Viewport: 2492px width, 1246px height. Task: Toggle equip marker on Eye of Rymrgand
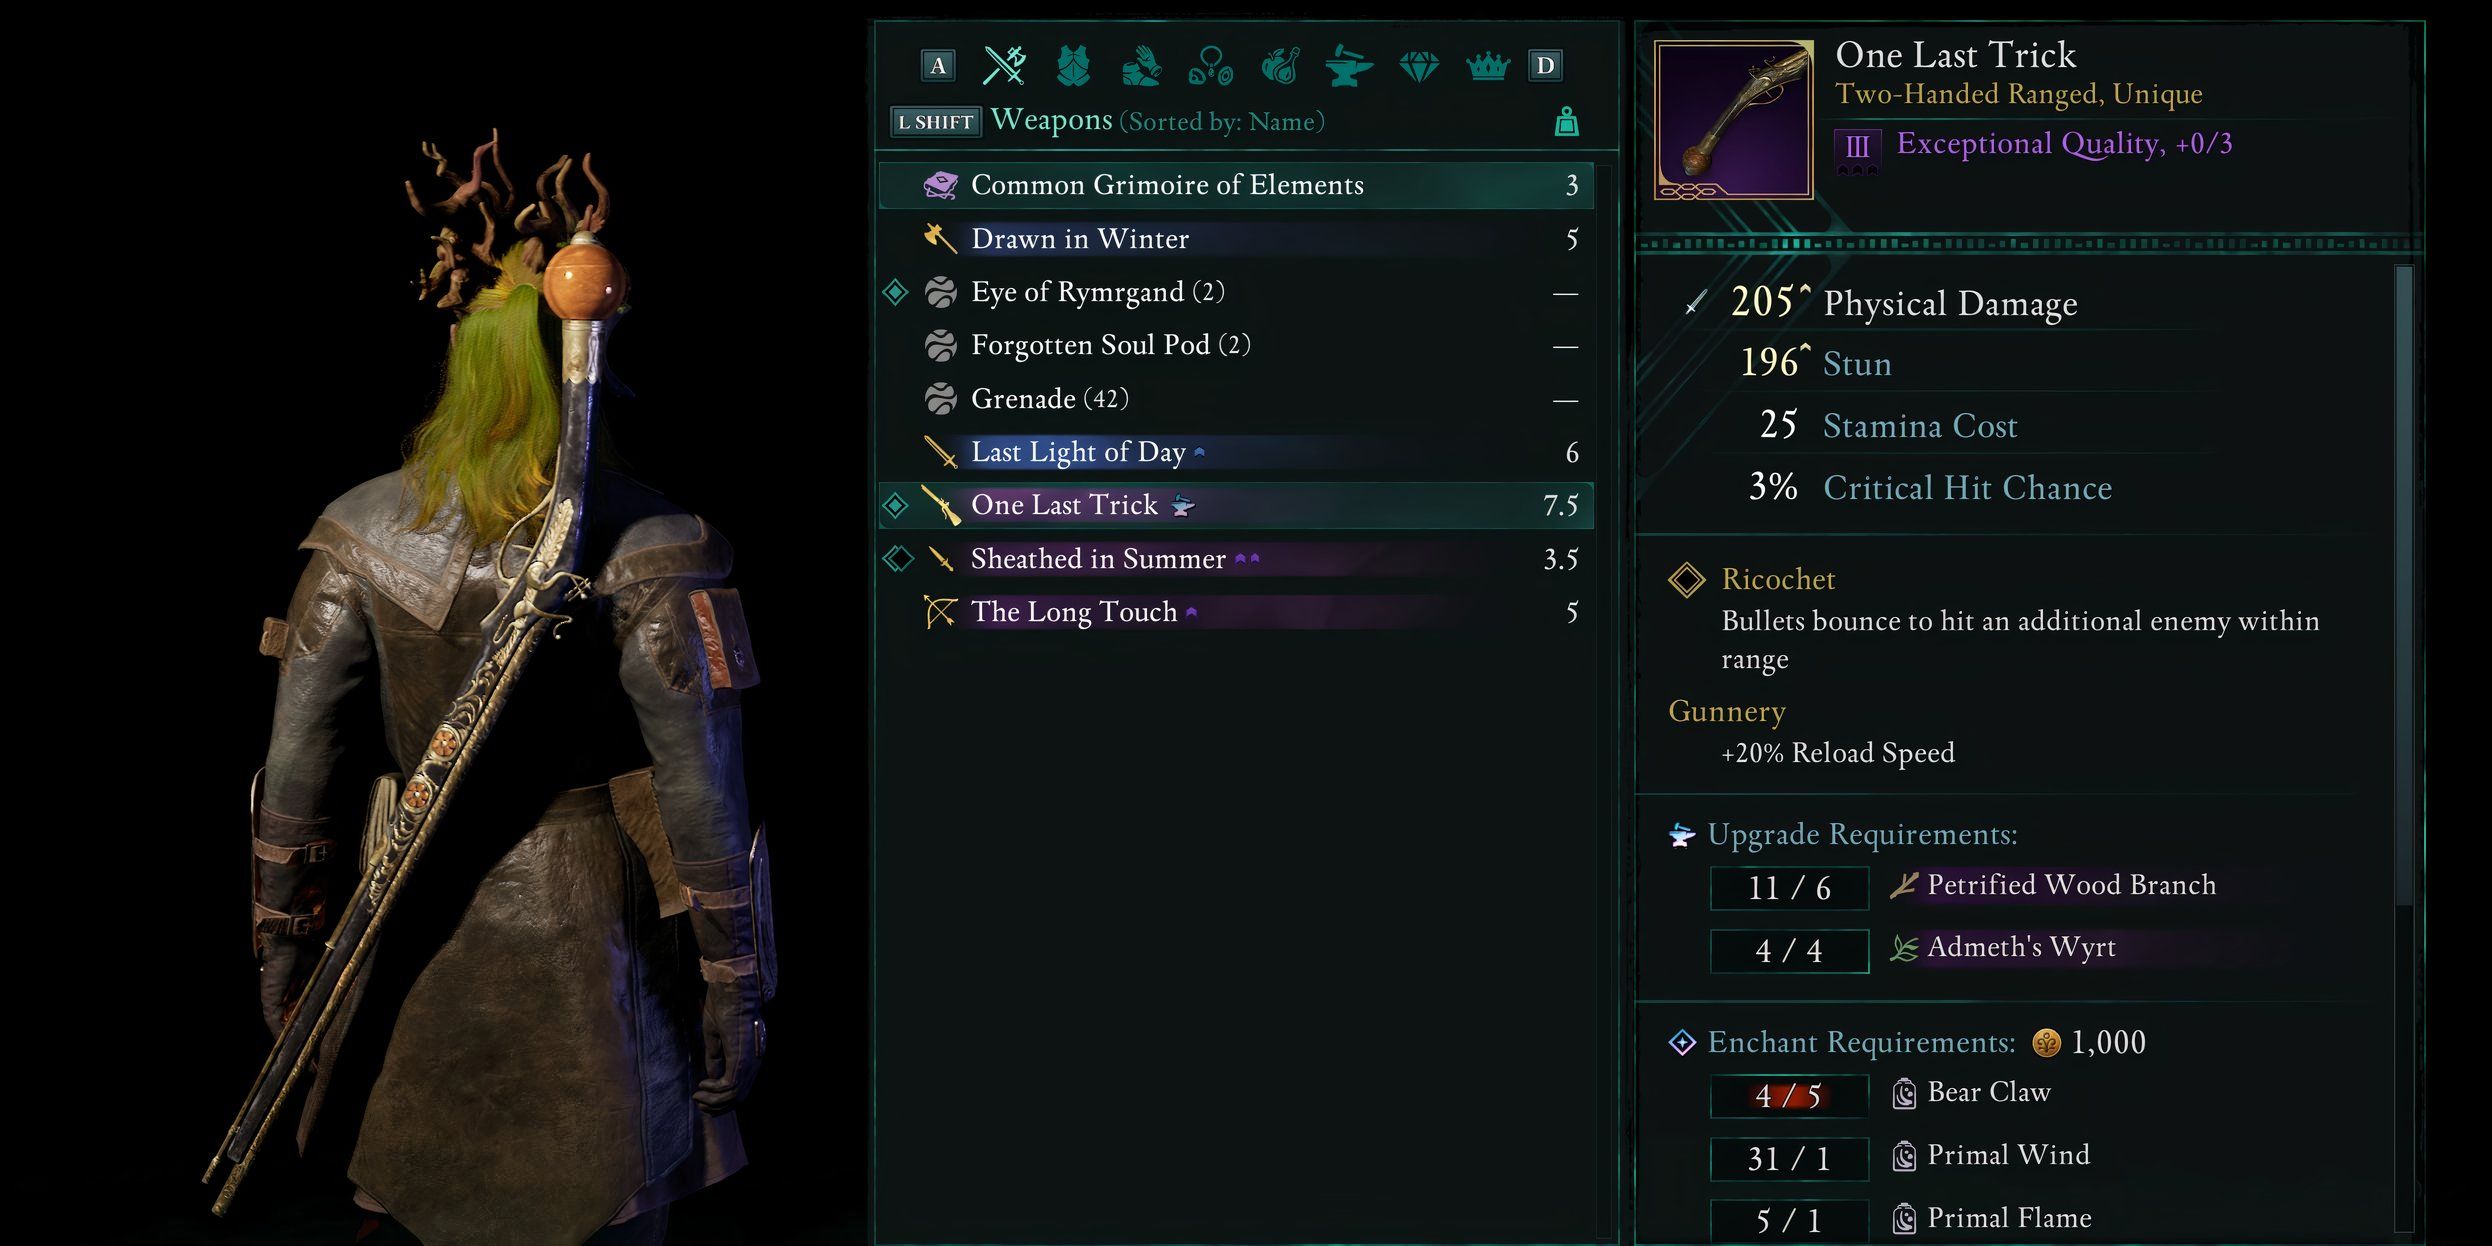[x=896, y=292]
